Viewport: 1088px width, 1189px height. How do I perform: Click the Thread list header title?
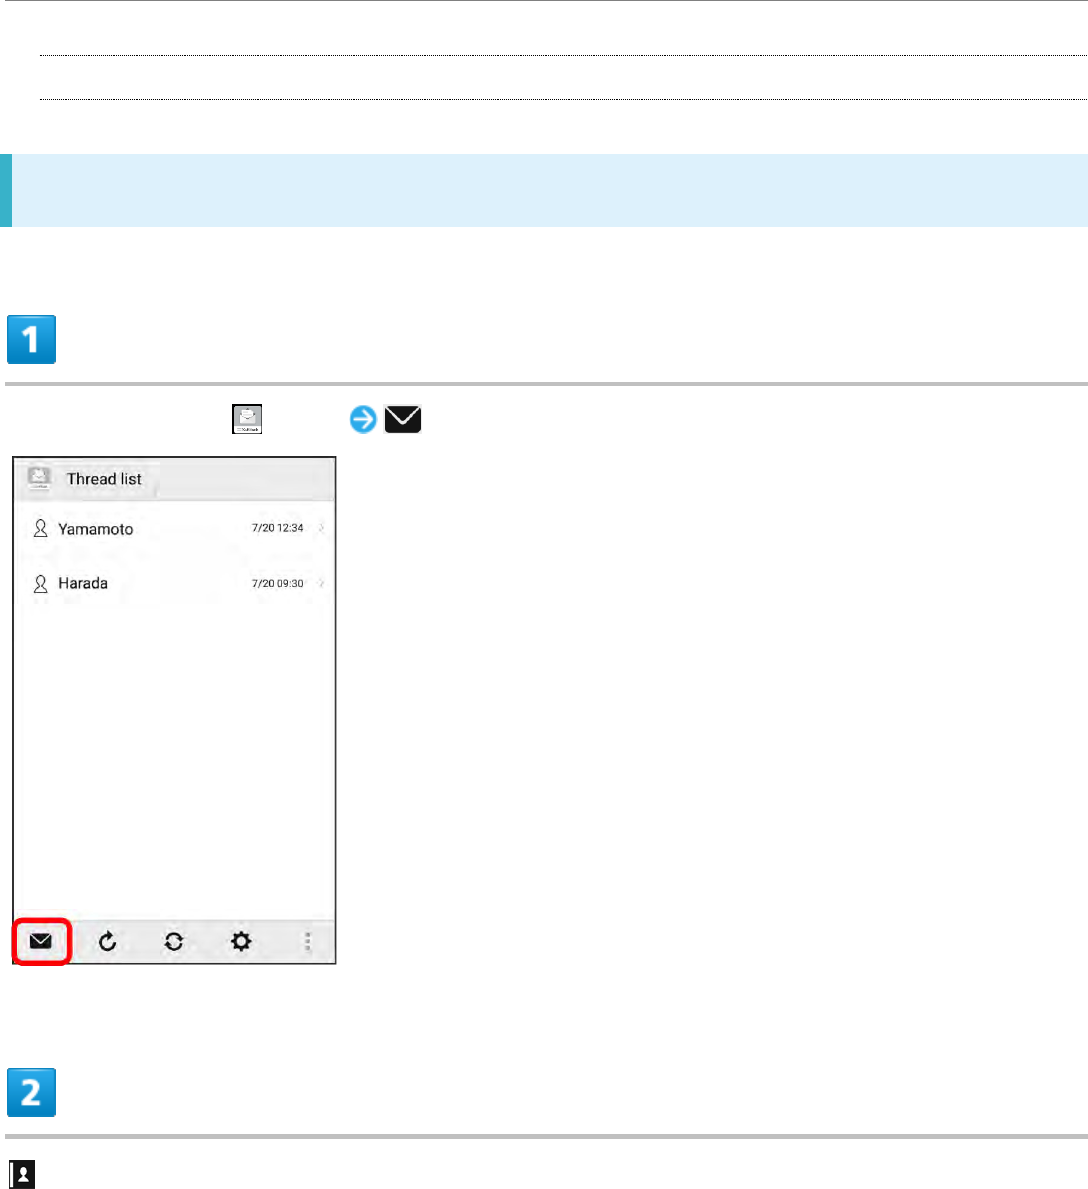click(104, 479)
